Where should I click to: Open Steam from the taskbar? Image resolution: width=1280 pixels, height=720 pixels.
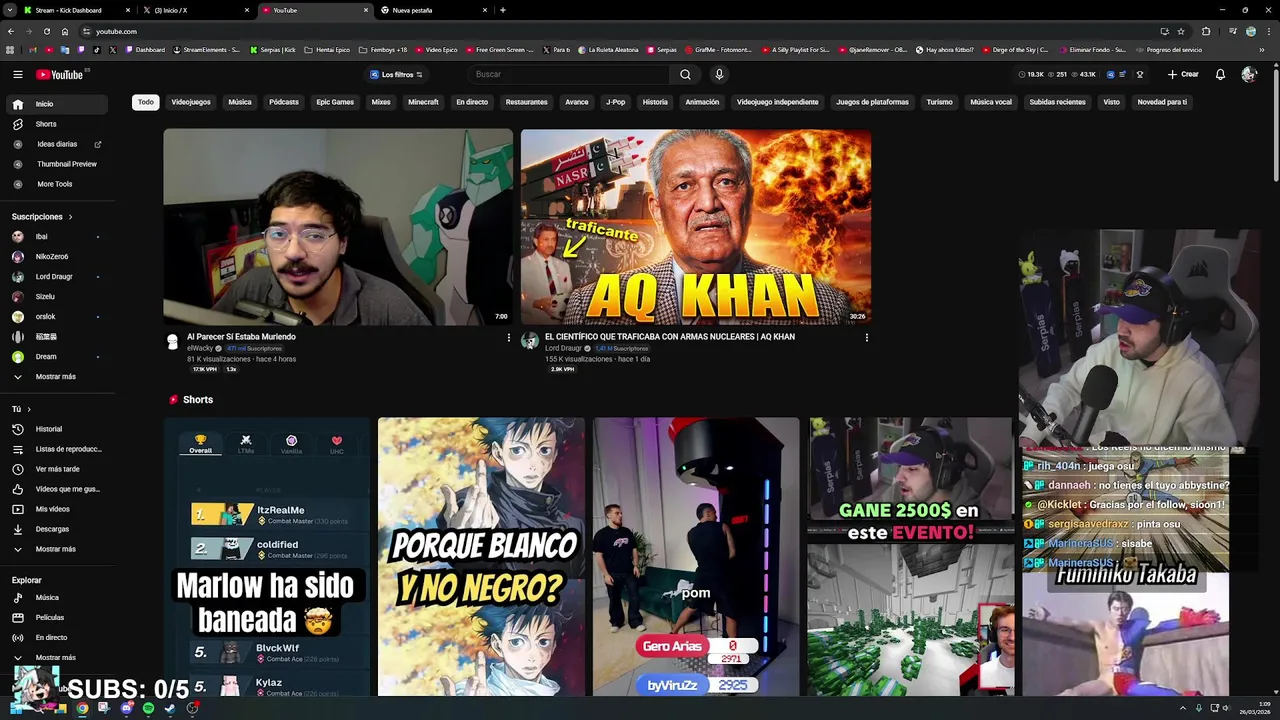tap(170, 708)
